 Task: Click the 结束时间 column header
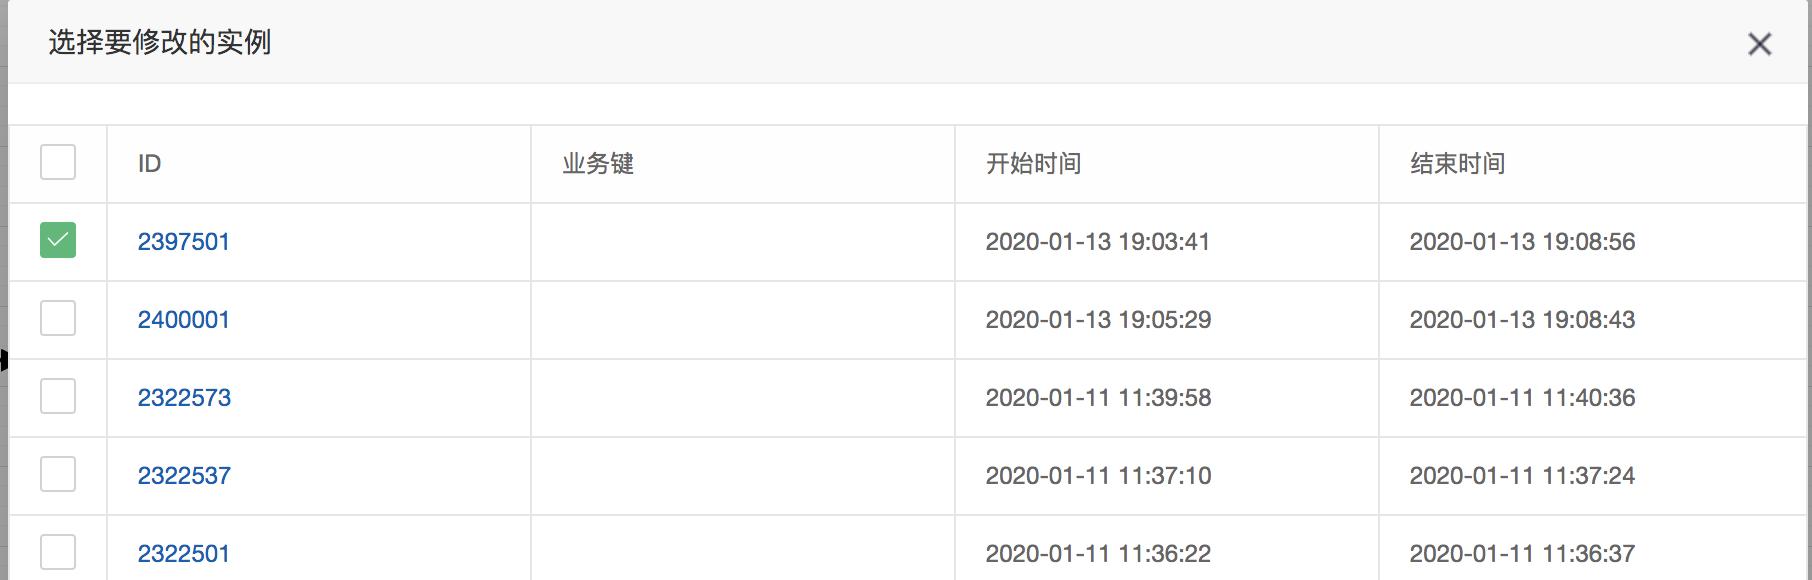1458,164
